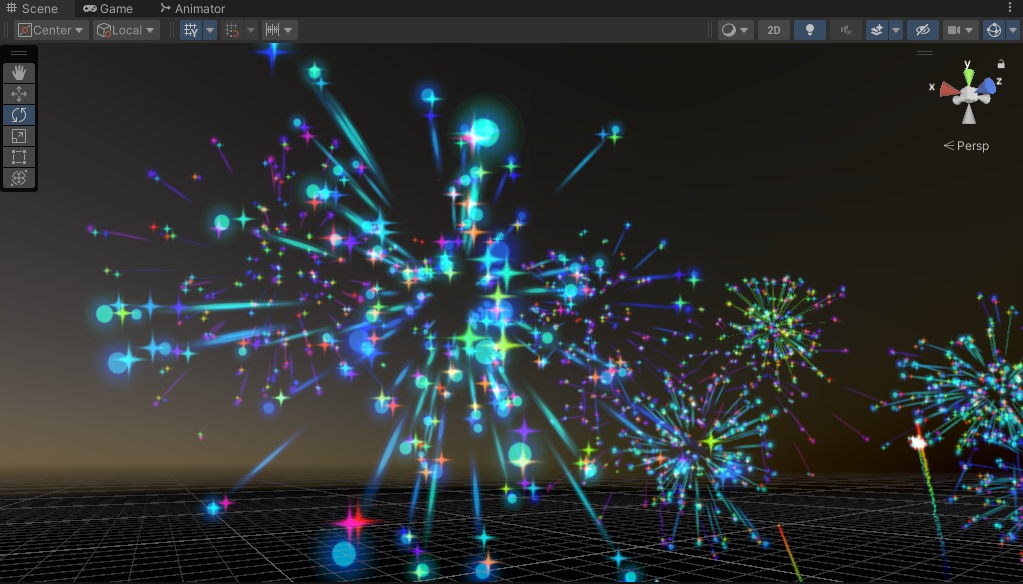The width and height of the screenshot is (1023, 584).
Task: Switch to the Game tab
Action: coord(108,8)
